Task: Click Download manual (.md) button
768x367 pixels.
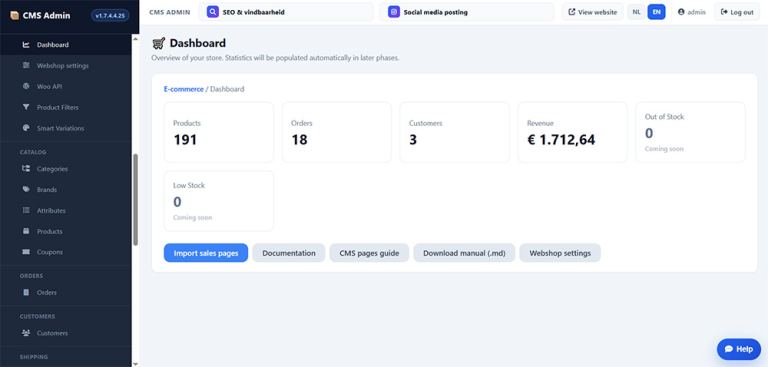Action: pyautogui.click(x=464, y=253)
